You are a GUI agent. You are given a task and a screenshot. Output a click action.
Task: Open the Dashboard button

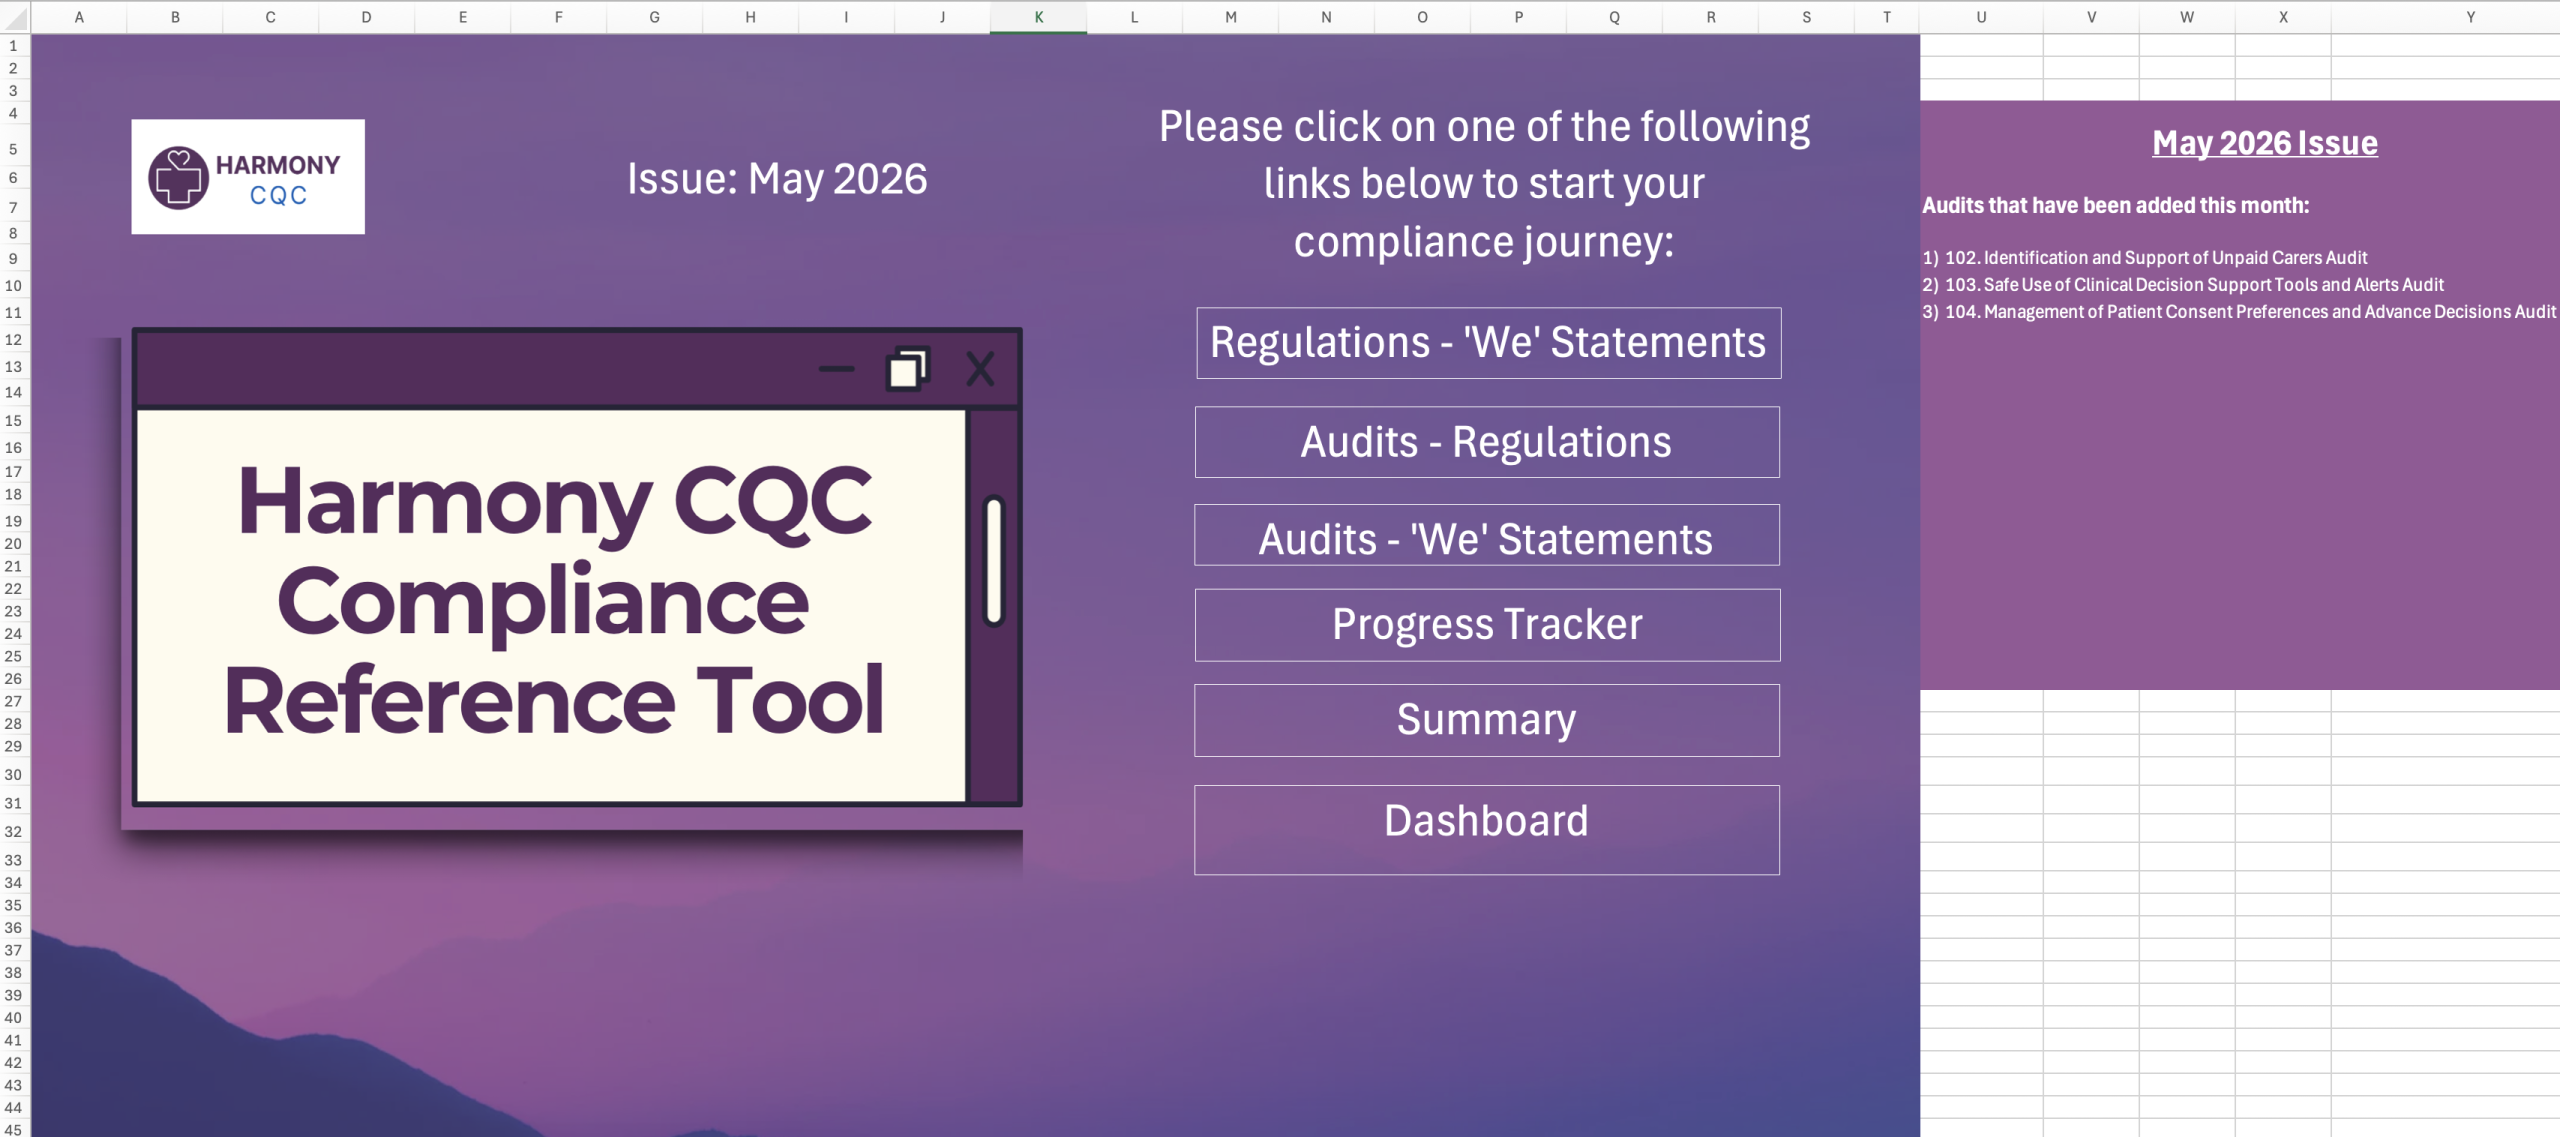[x=1487, y=830]
